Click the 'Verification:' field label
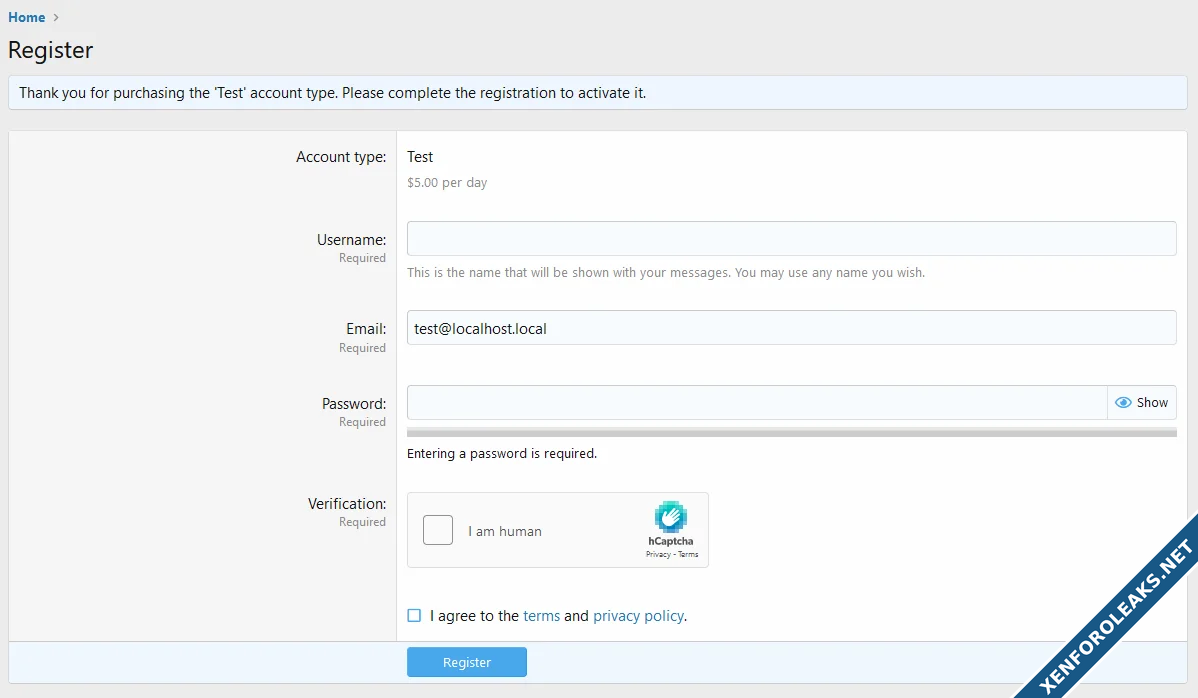 click(346, 504)
